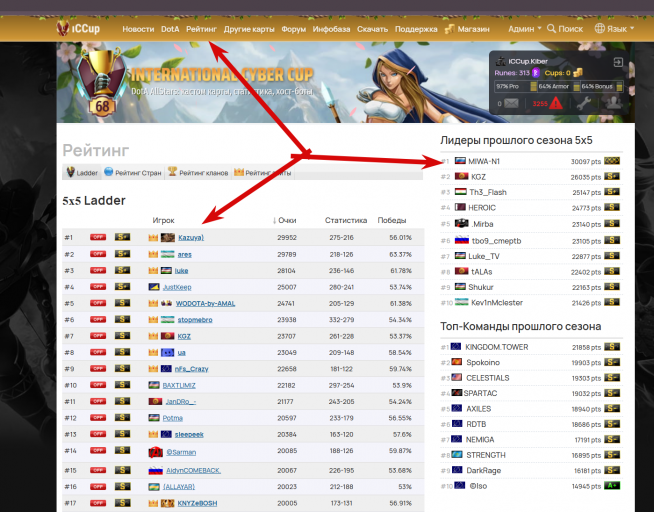Select the Рейтинг Стран tab

tap(133, 172)
